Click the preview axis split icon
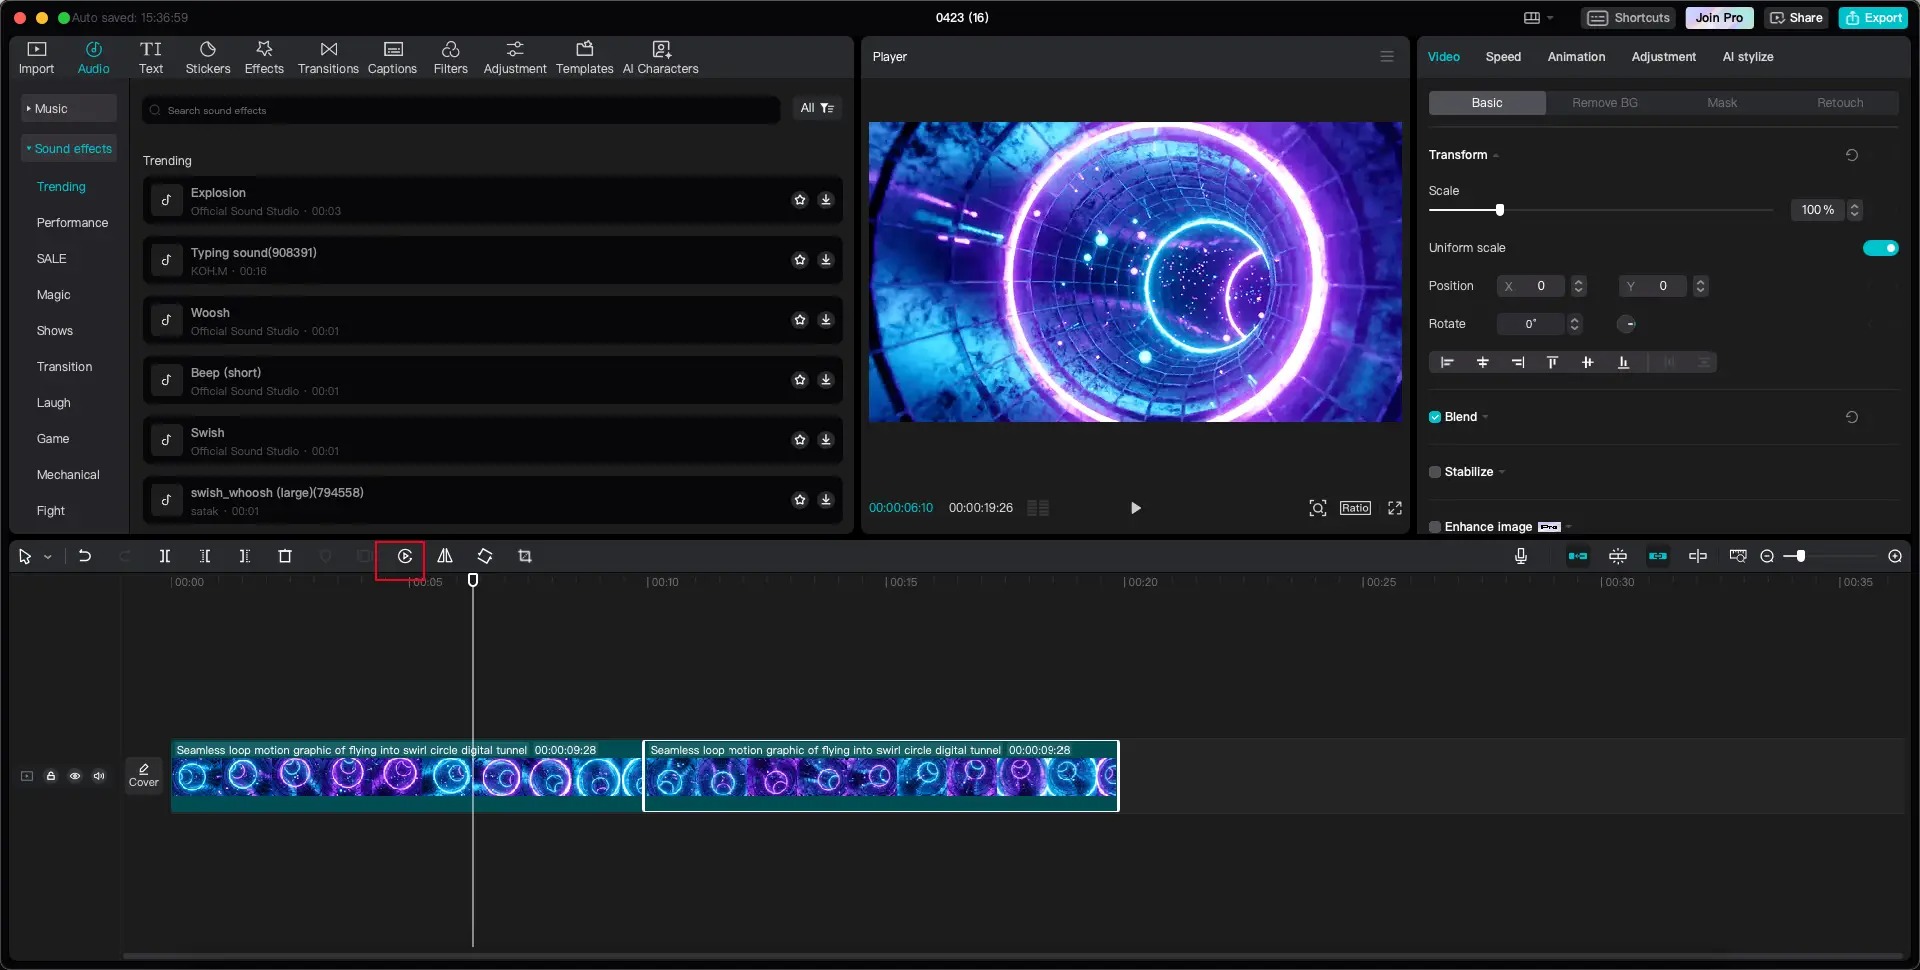Image resolution: width=1920 pixels, height=970 pixels. tap(1698, 556)
